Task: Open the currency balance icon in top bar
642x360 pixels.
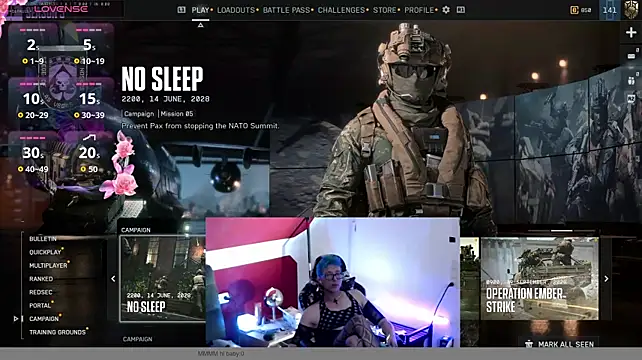Action: pos(574,10)
